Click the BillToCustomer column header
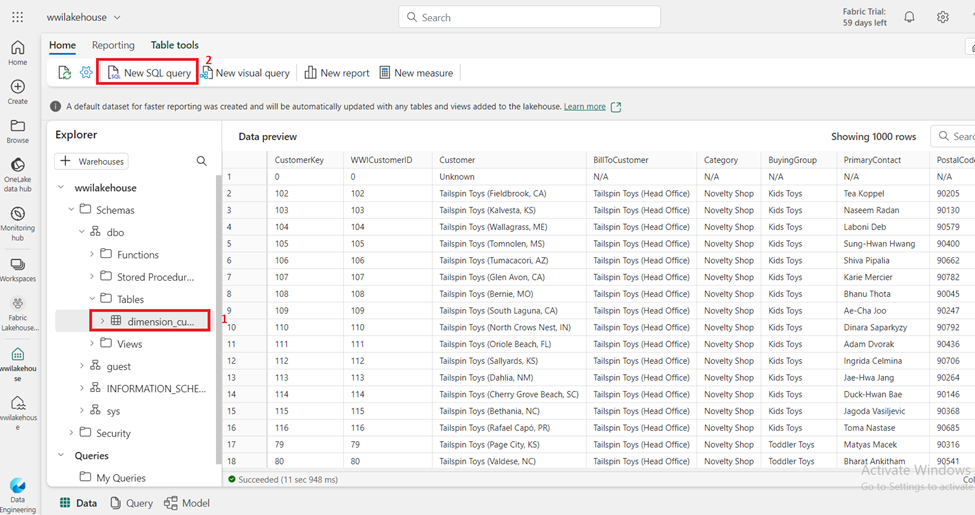Image resolution: width=975 pixels, height=515 pixels. [x=641, y=160]
